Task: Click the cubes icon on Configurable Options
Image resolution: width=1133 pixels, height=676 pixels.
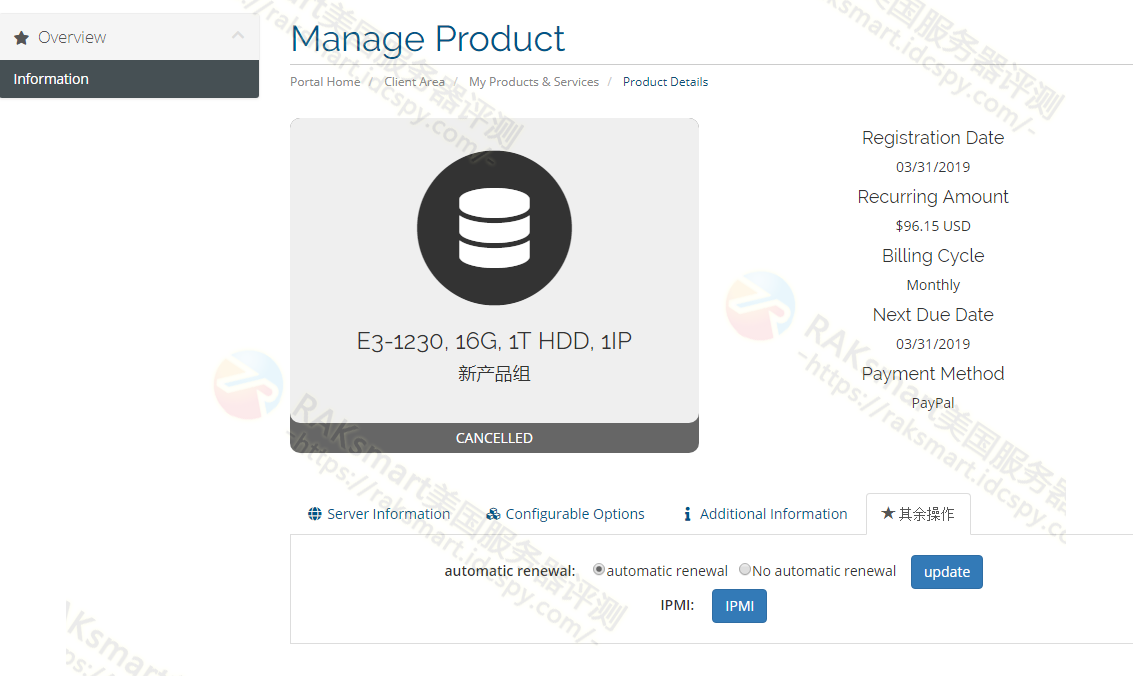Action: tap(493, 514)
